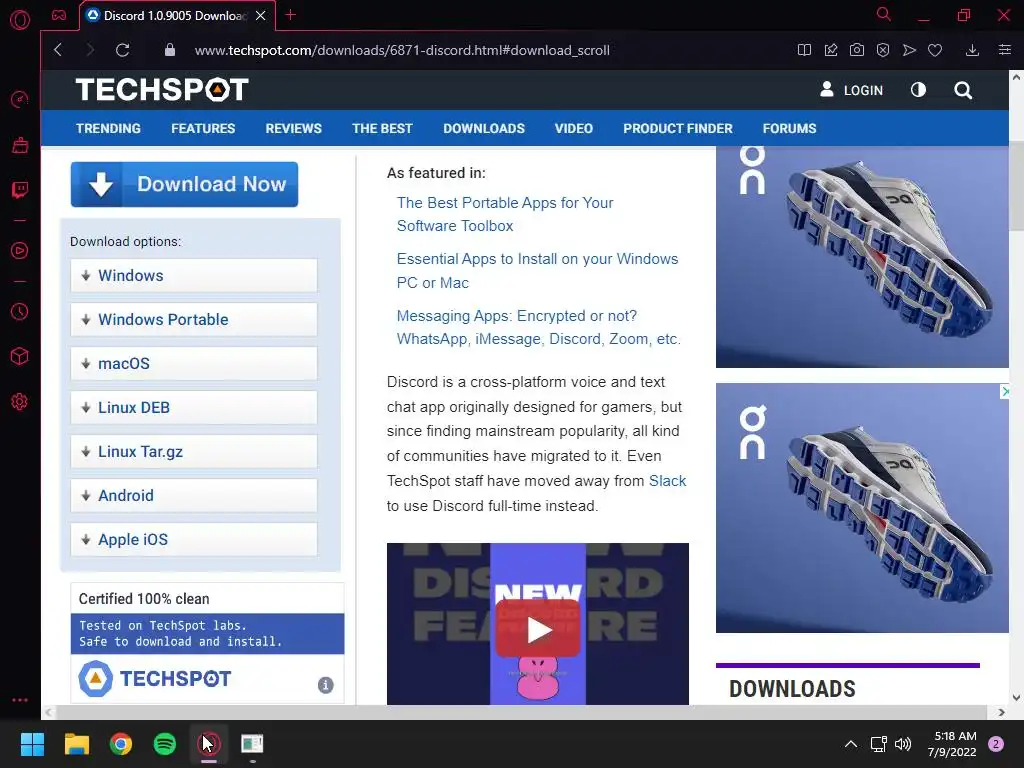Choose the Linux Tar.gz download option
Screen dimensions: 1024x768
pyautogui.click(x=194, y=451)
